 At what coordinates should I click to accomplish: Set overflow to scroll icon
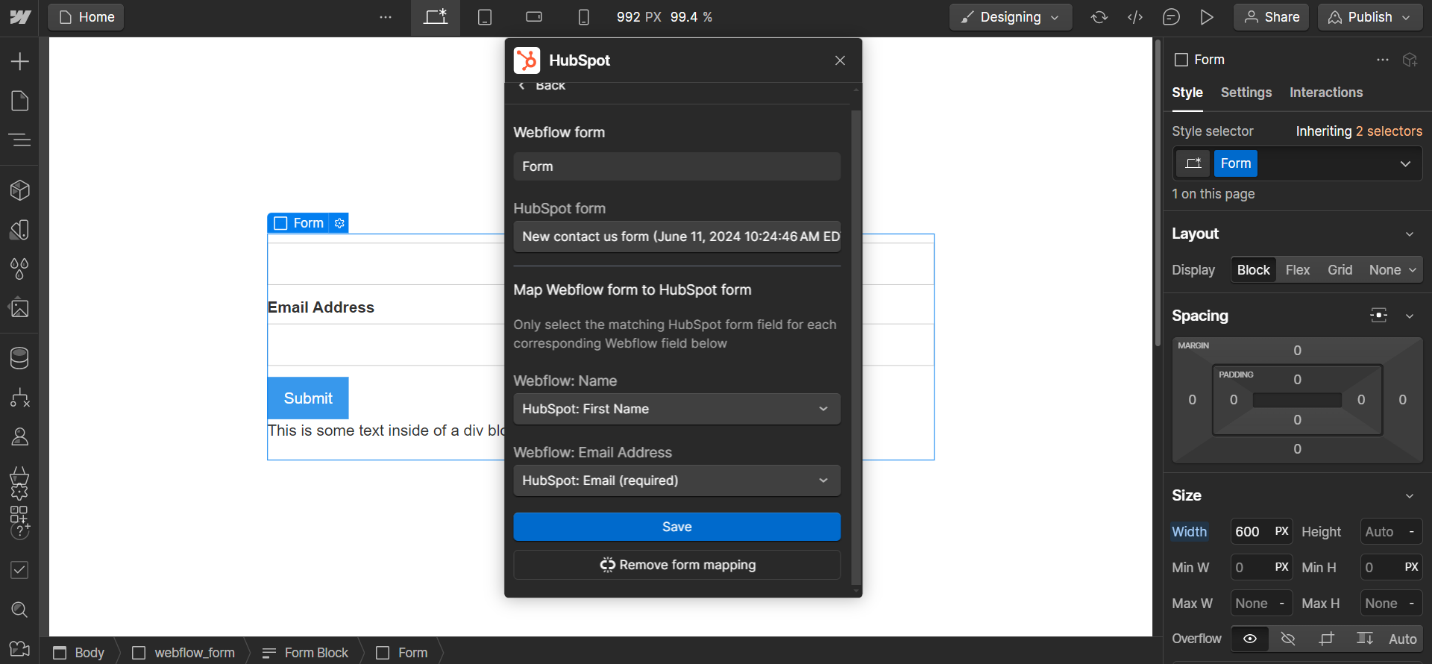tap(1364, 638)
